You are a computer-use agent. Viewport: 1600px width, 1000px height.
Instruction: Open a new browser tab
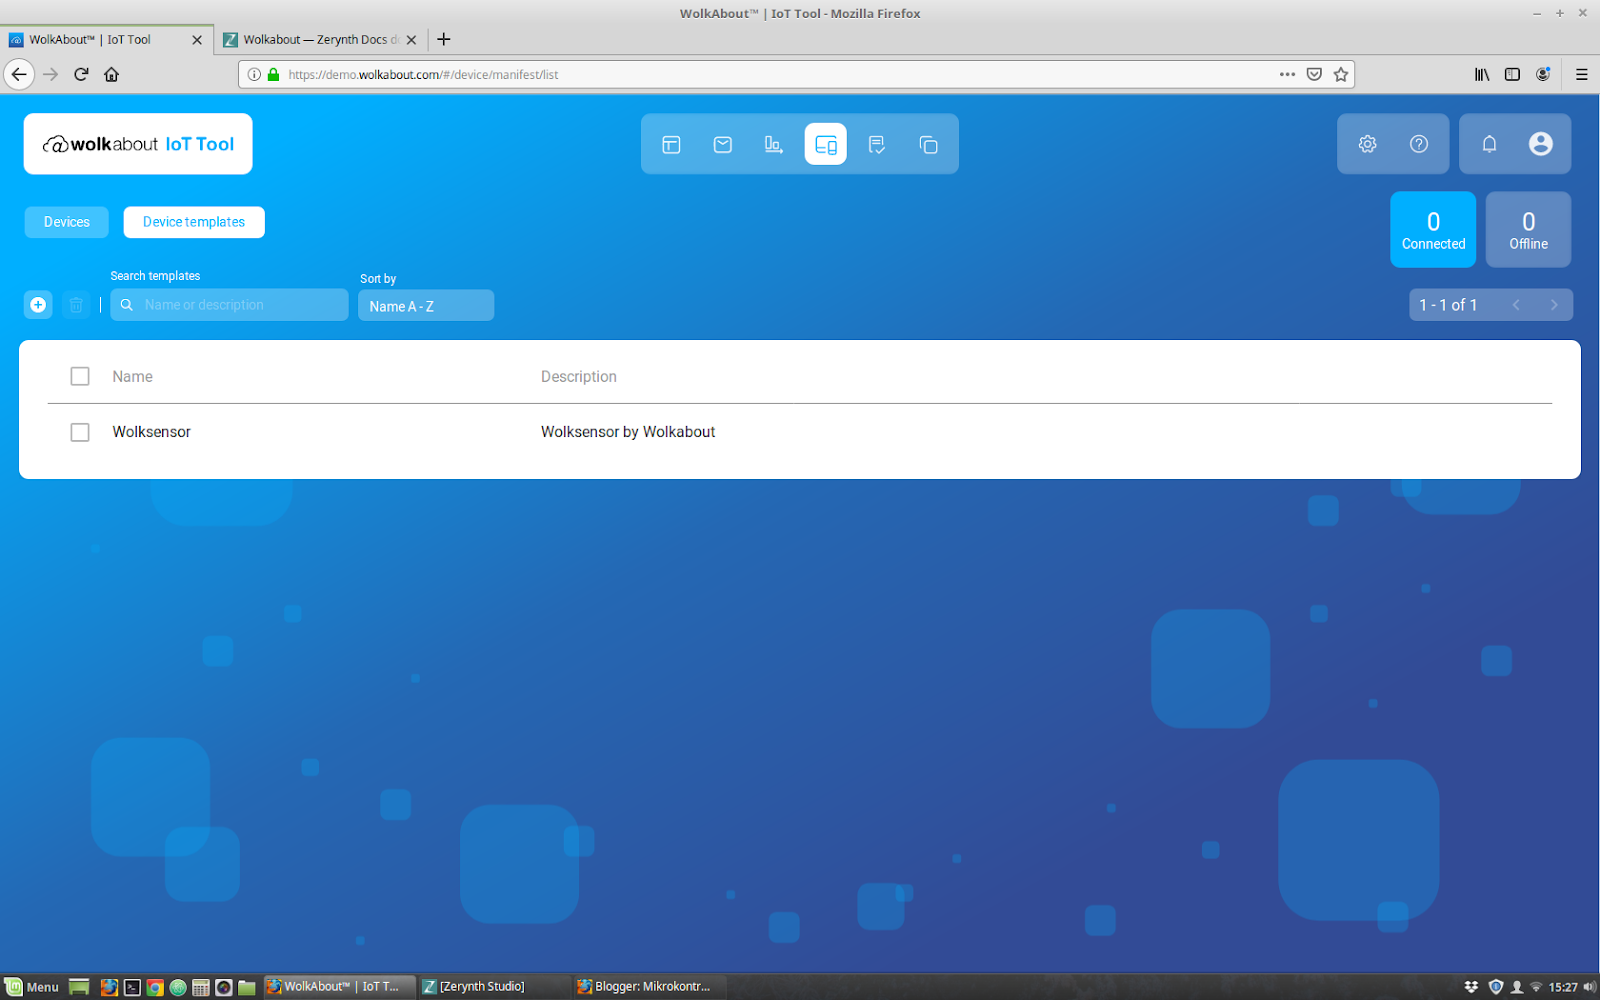[x=444, y=39]
